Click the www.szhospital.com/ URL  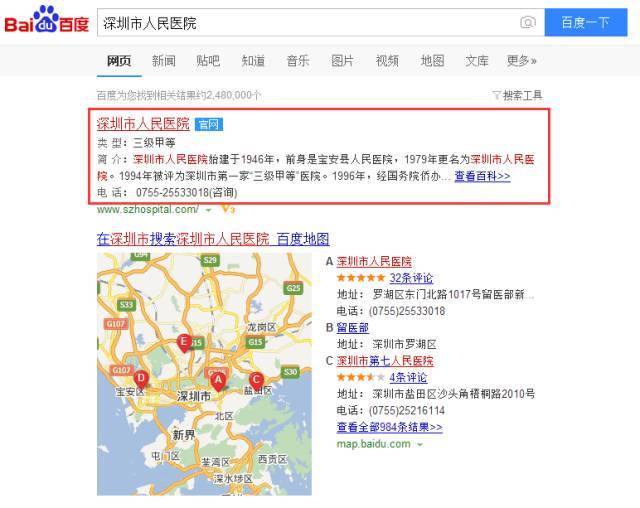pos(148,210)
